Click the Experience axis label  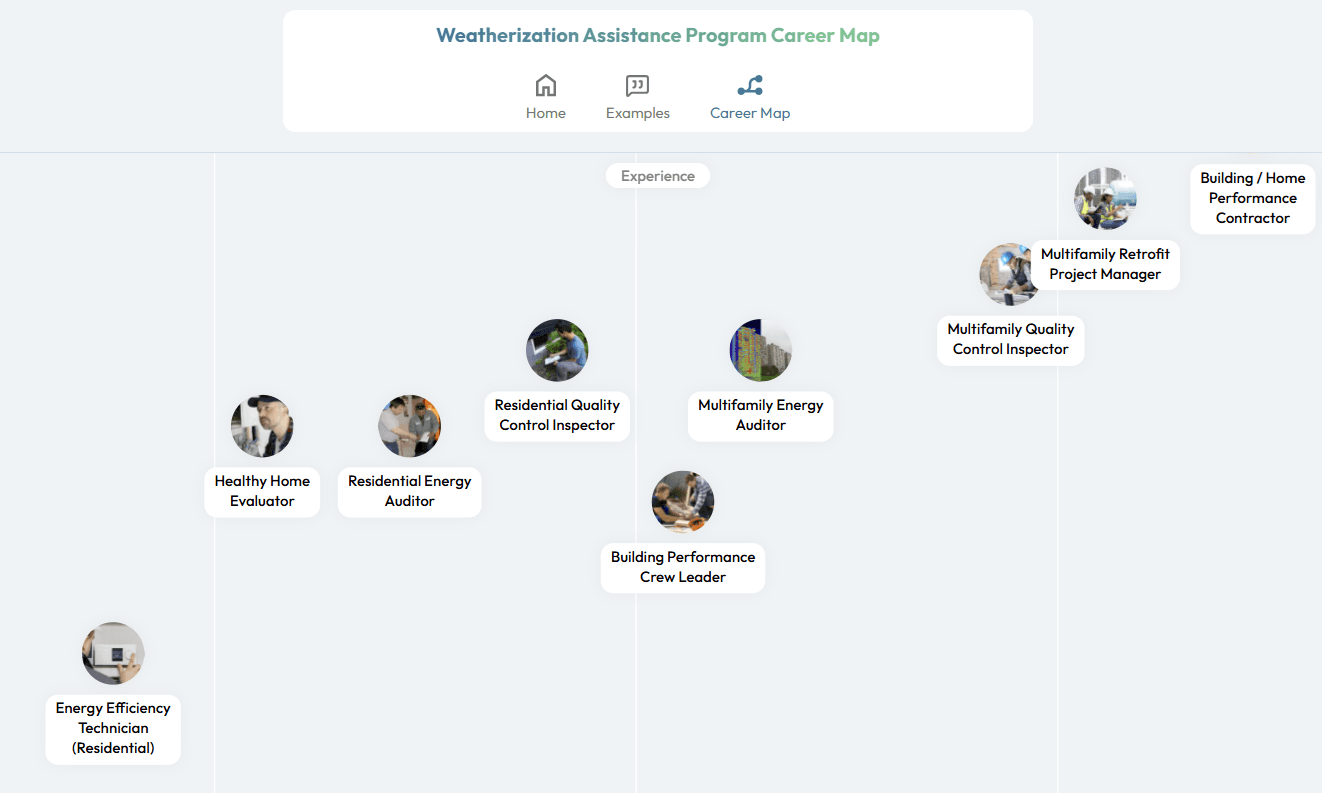(657, 175)
